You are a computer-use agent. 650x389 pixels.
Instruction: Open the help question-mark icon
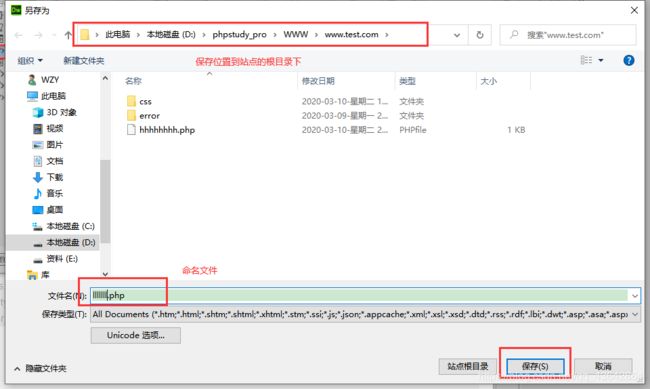pos(628,61)
